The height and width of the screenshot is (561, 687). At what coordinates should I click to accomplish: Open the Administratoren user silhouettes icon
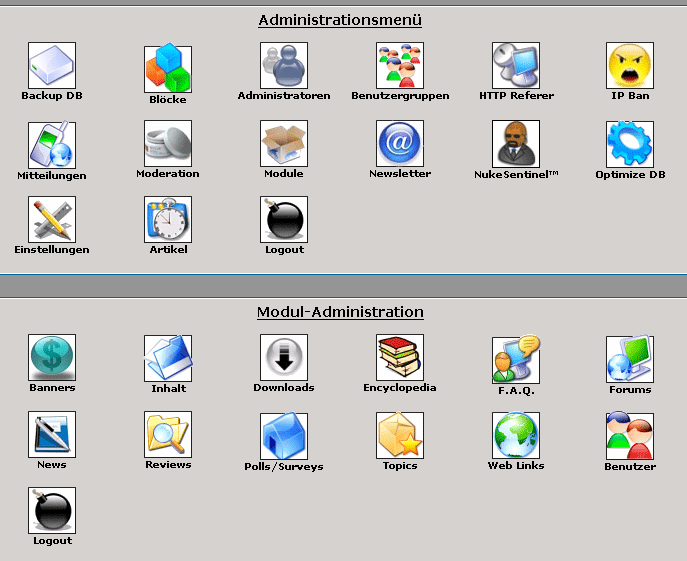coord(284,65)
